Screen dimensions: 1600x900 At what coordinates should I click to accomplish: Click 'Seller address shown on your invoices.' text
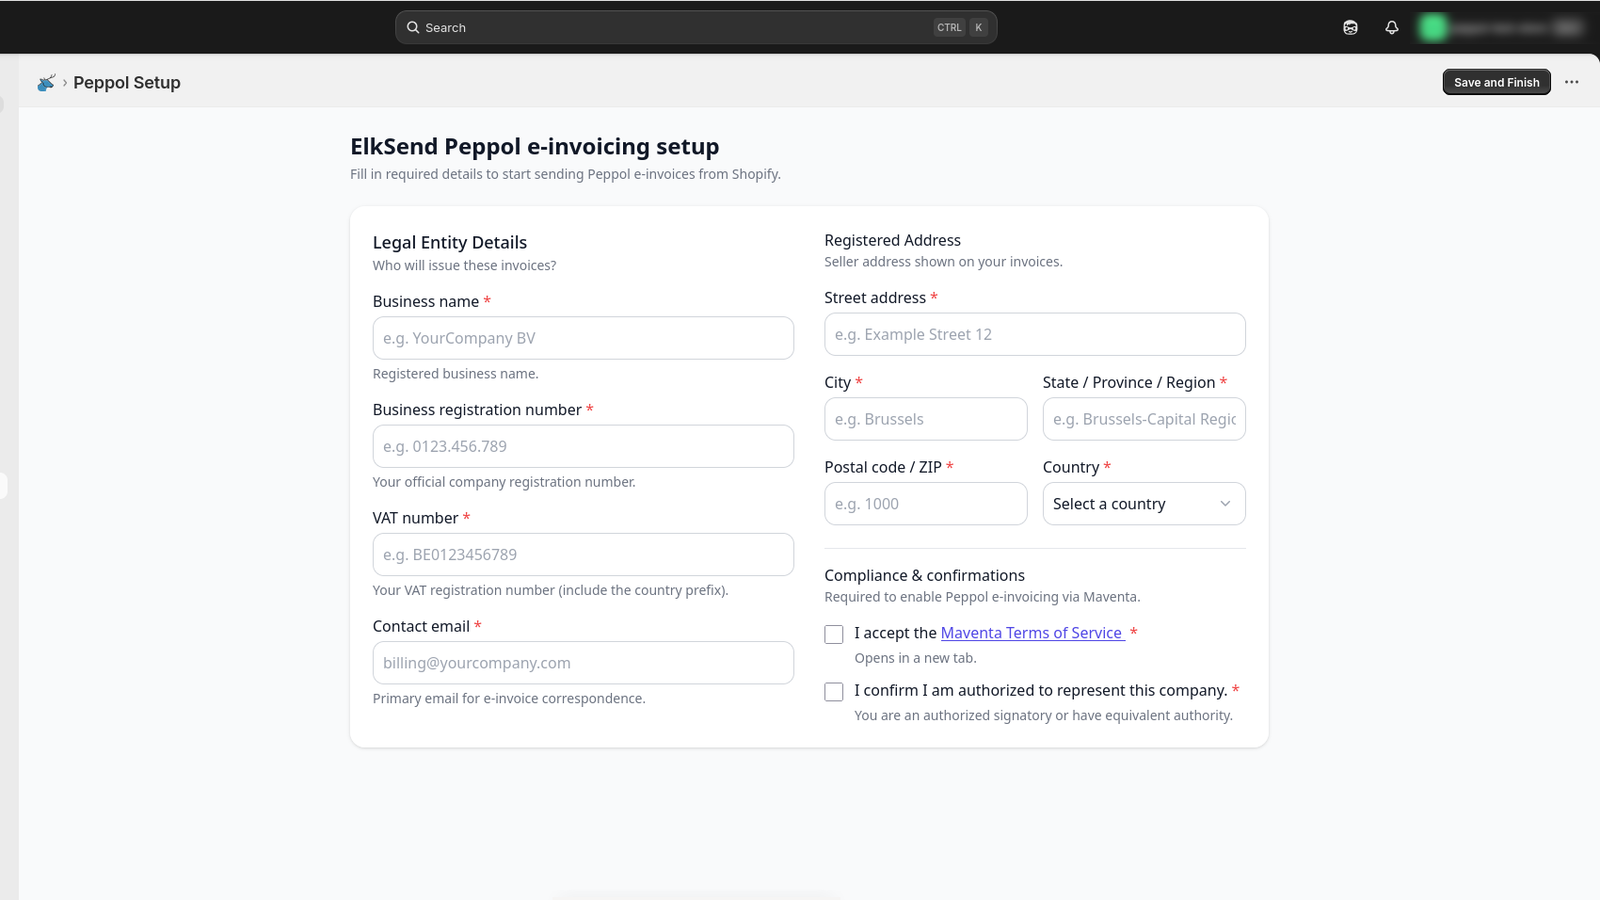pyautogui.click(x=943, y=262)
